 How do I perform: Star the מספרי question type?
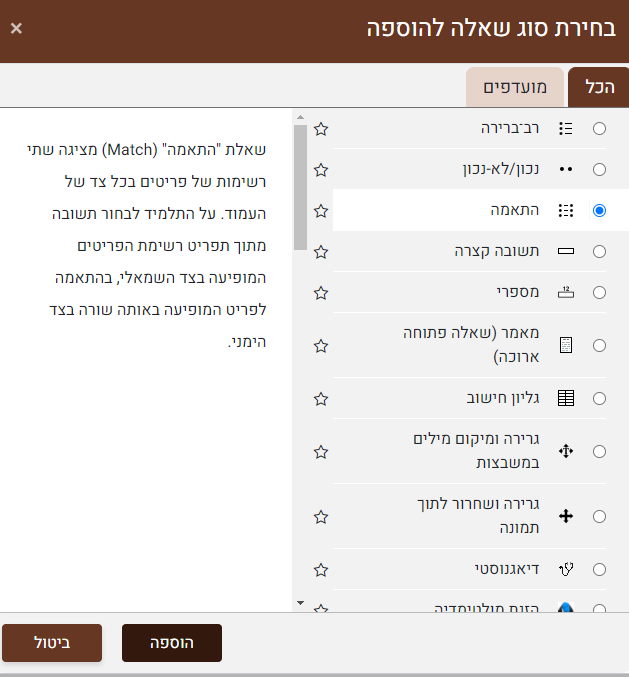point(321,293)
